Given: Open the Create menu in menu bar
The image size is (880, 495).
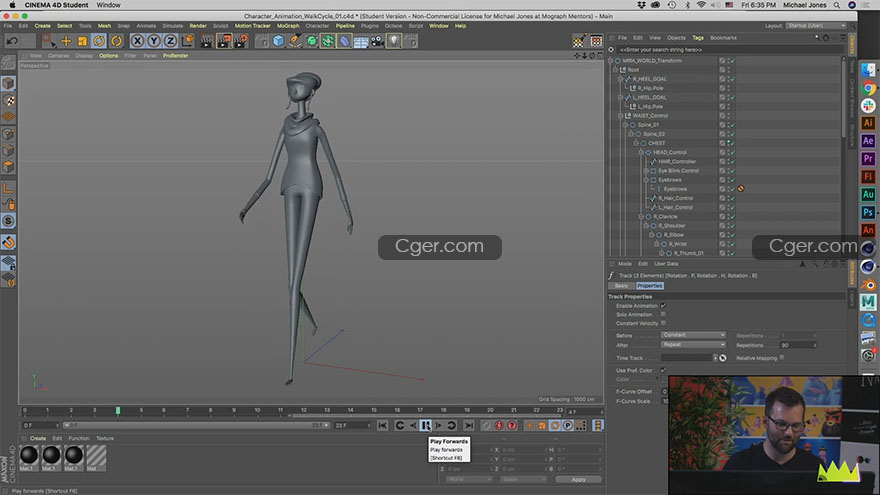Looking at the screenshot, I should tap(43, 26).
